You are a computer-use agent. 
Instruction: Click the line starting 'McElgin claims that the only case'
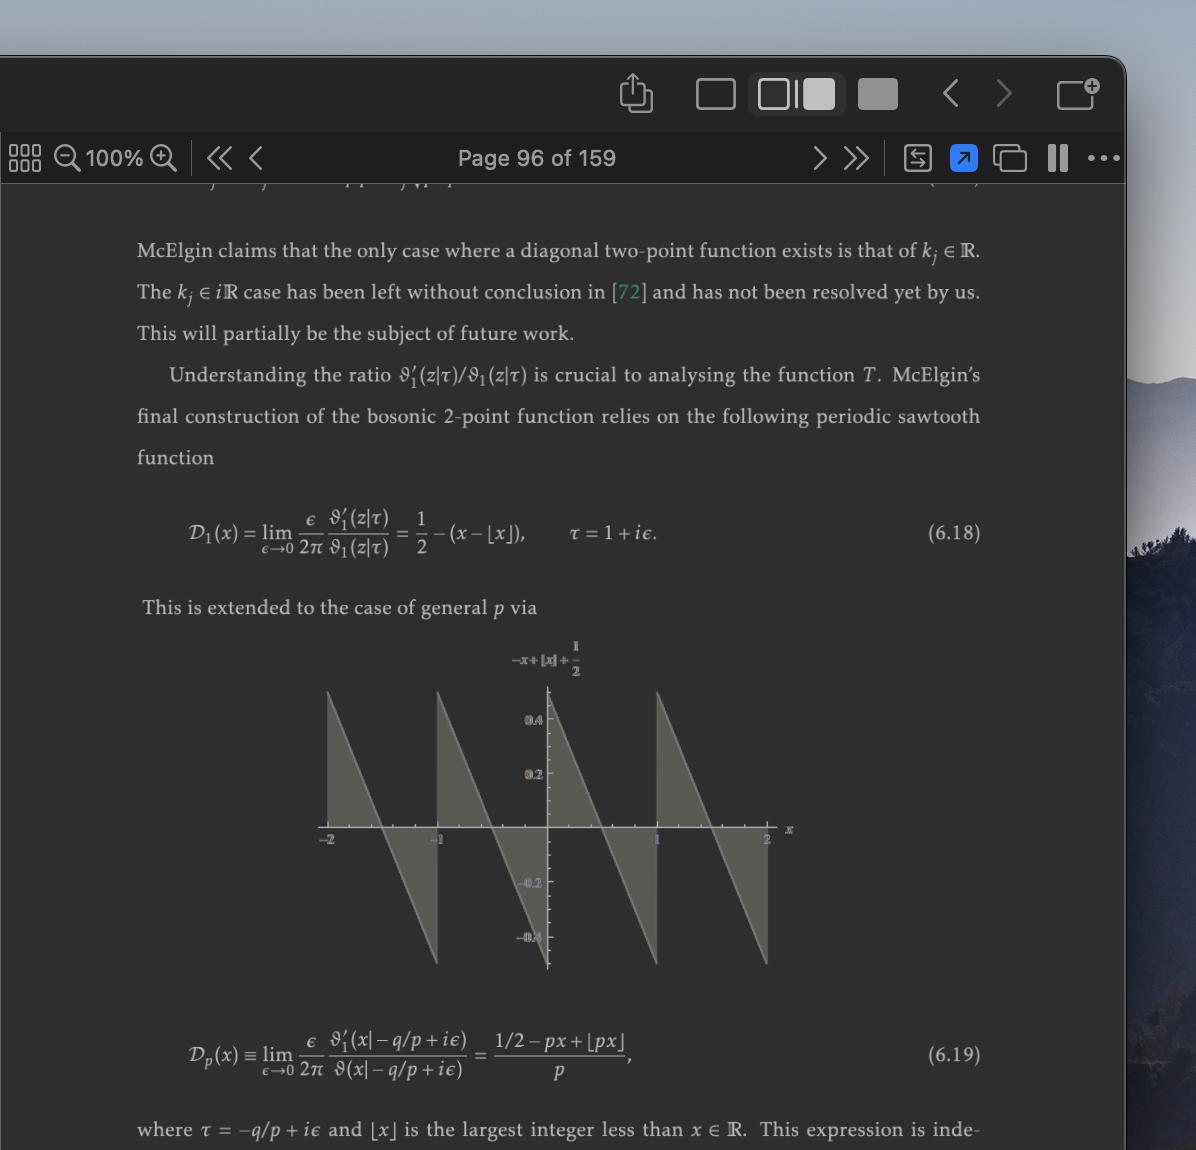pyautogui.click(x=558, y=251)
